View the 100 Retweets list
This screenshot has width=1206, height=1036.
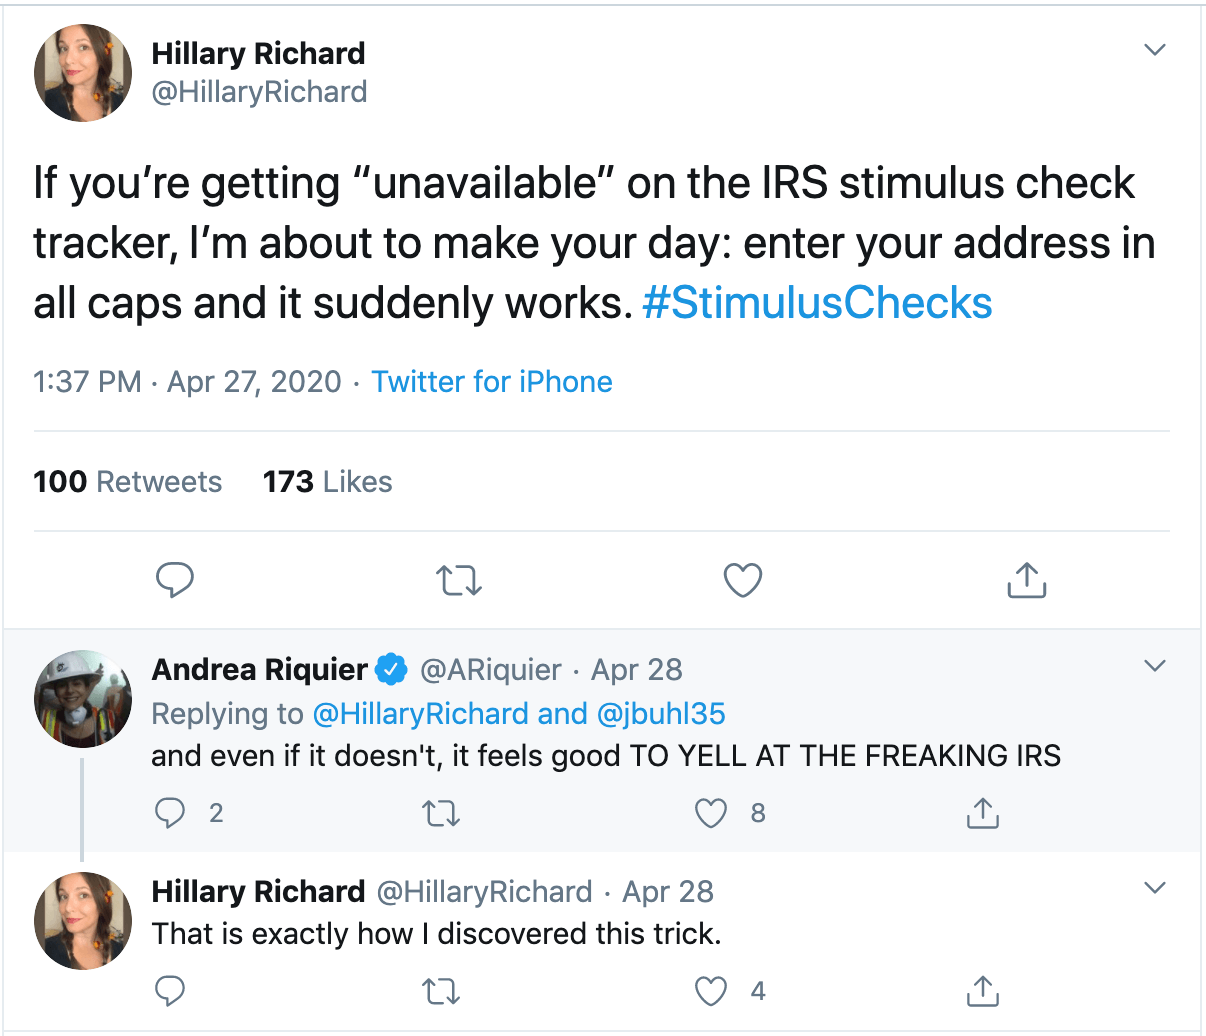point(127,482)
